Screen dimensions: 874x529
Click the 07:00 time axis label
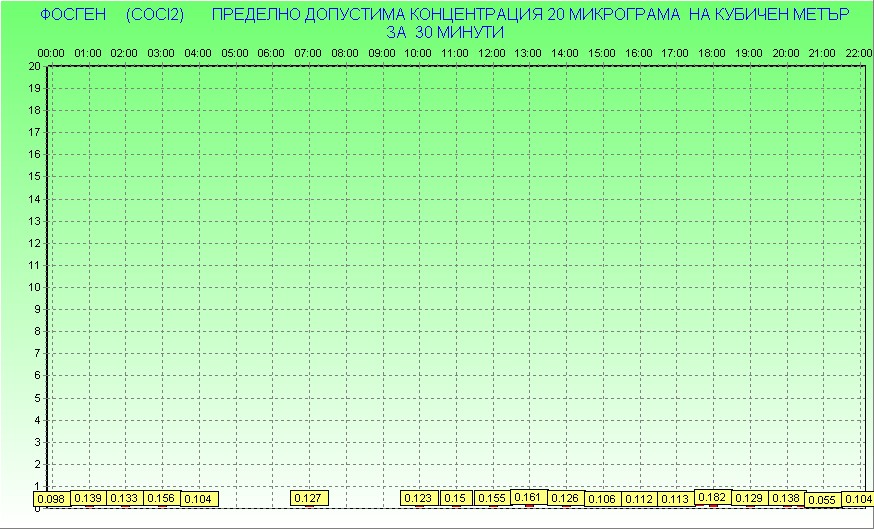(309, 52)
